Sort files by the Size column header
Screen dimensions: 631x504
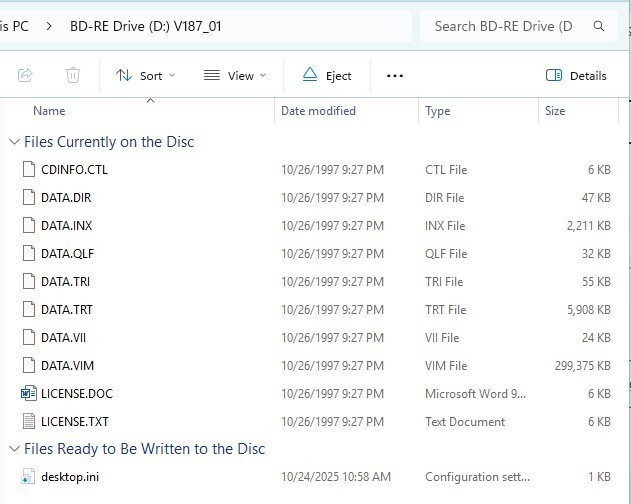coord(555,111)
